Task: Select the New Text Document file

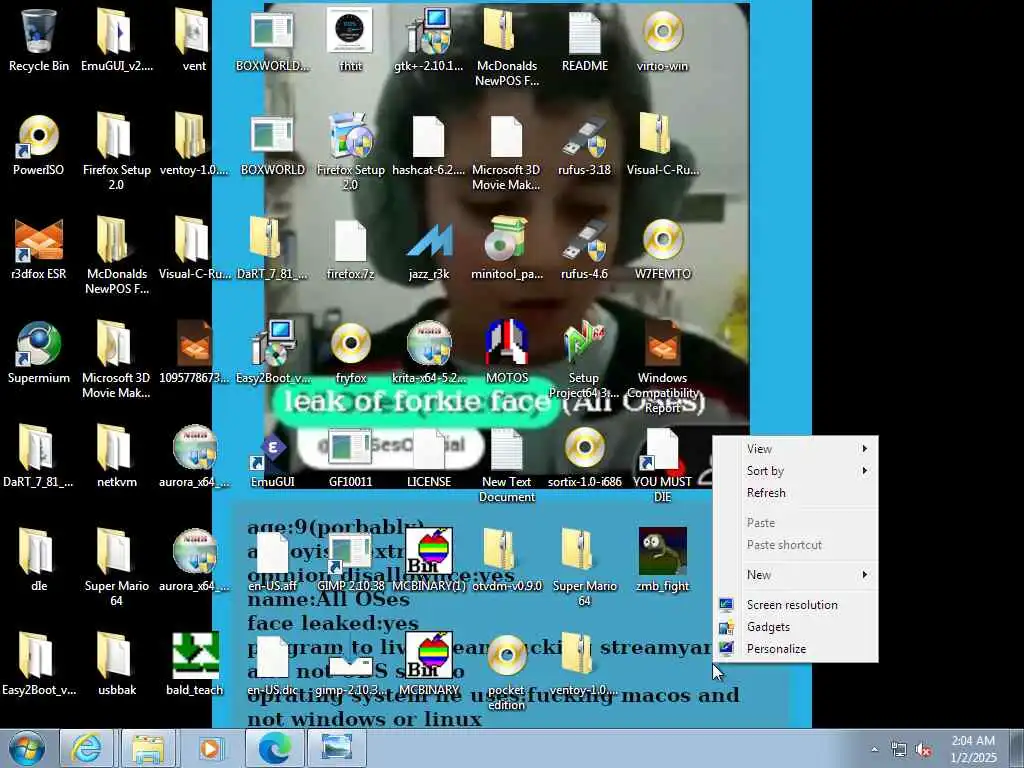Action: pyautogui.click(x=507, y=464)
